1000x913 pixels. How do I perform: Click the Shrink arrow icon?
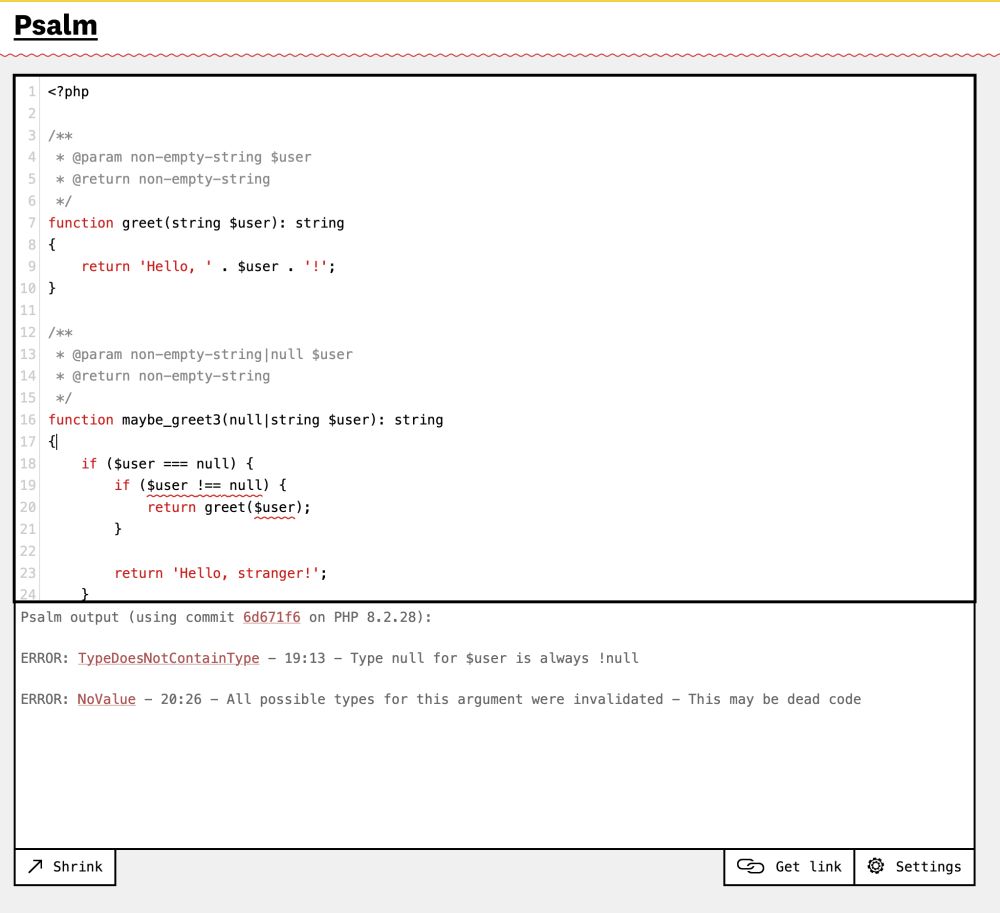(x=35, y=866)
